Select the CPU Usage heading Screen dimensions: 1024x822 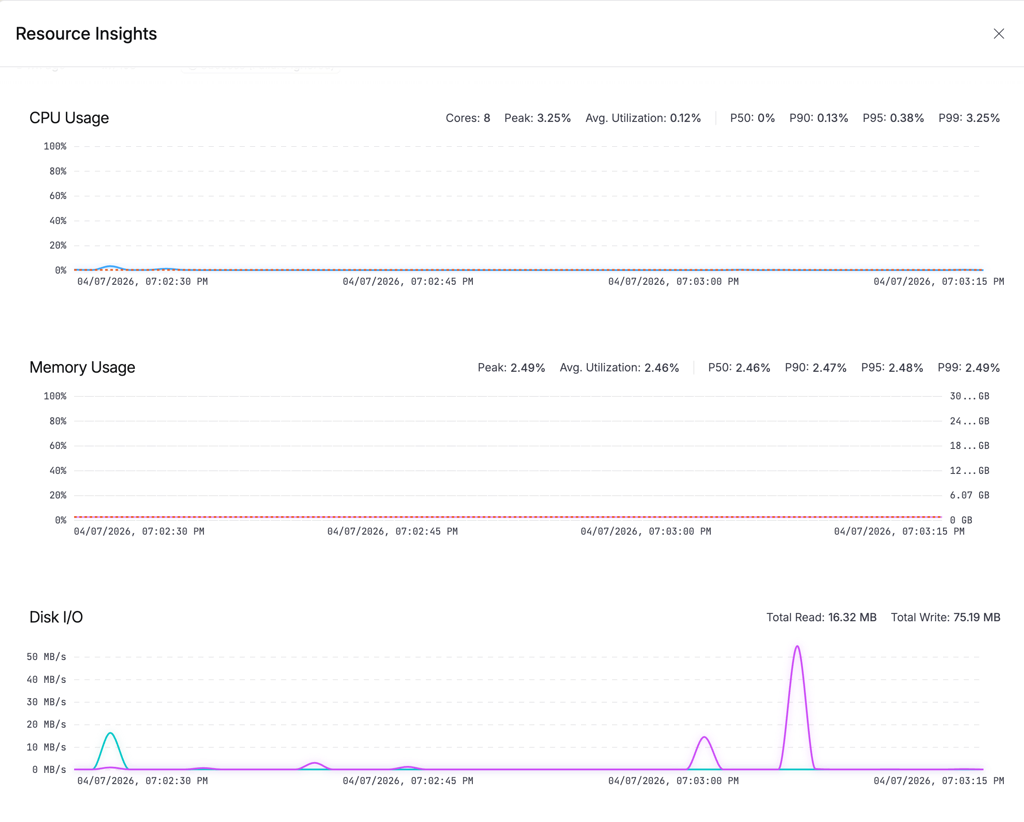pyautogui.click(x=69, y=118)
